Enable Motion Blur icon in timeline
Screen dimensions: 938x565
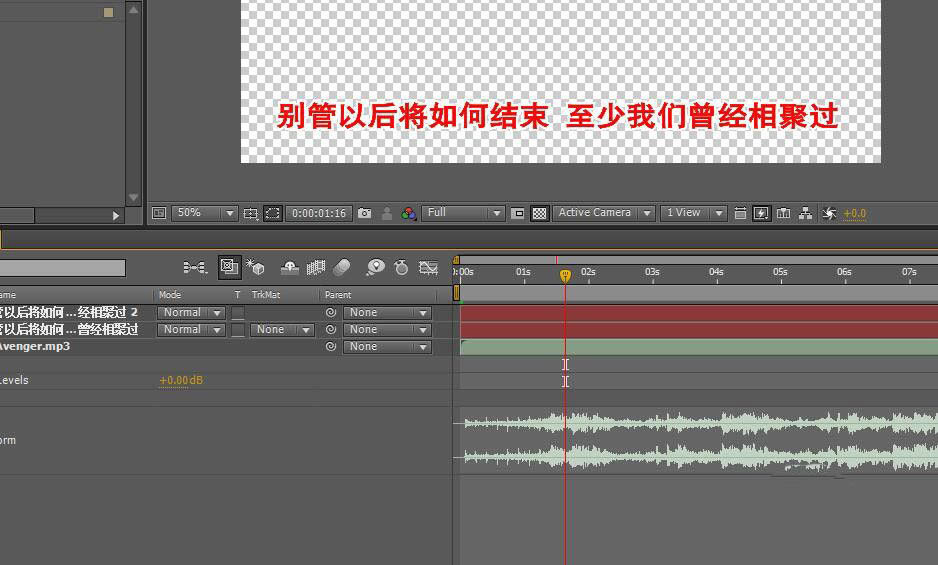point(342,267)
